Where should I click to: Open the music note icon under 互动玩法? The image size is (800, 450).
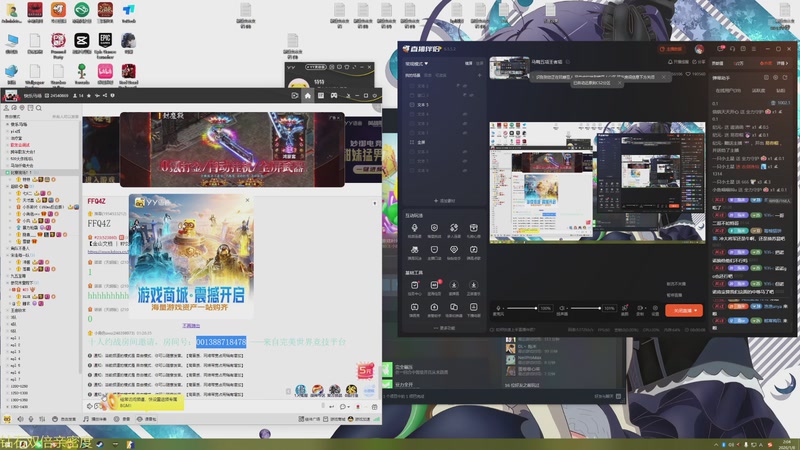[x=473, y=250]
